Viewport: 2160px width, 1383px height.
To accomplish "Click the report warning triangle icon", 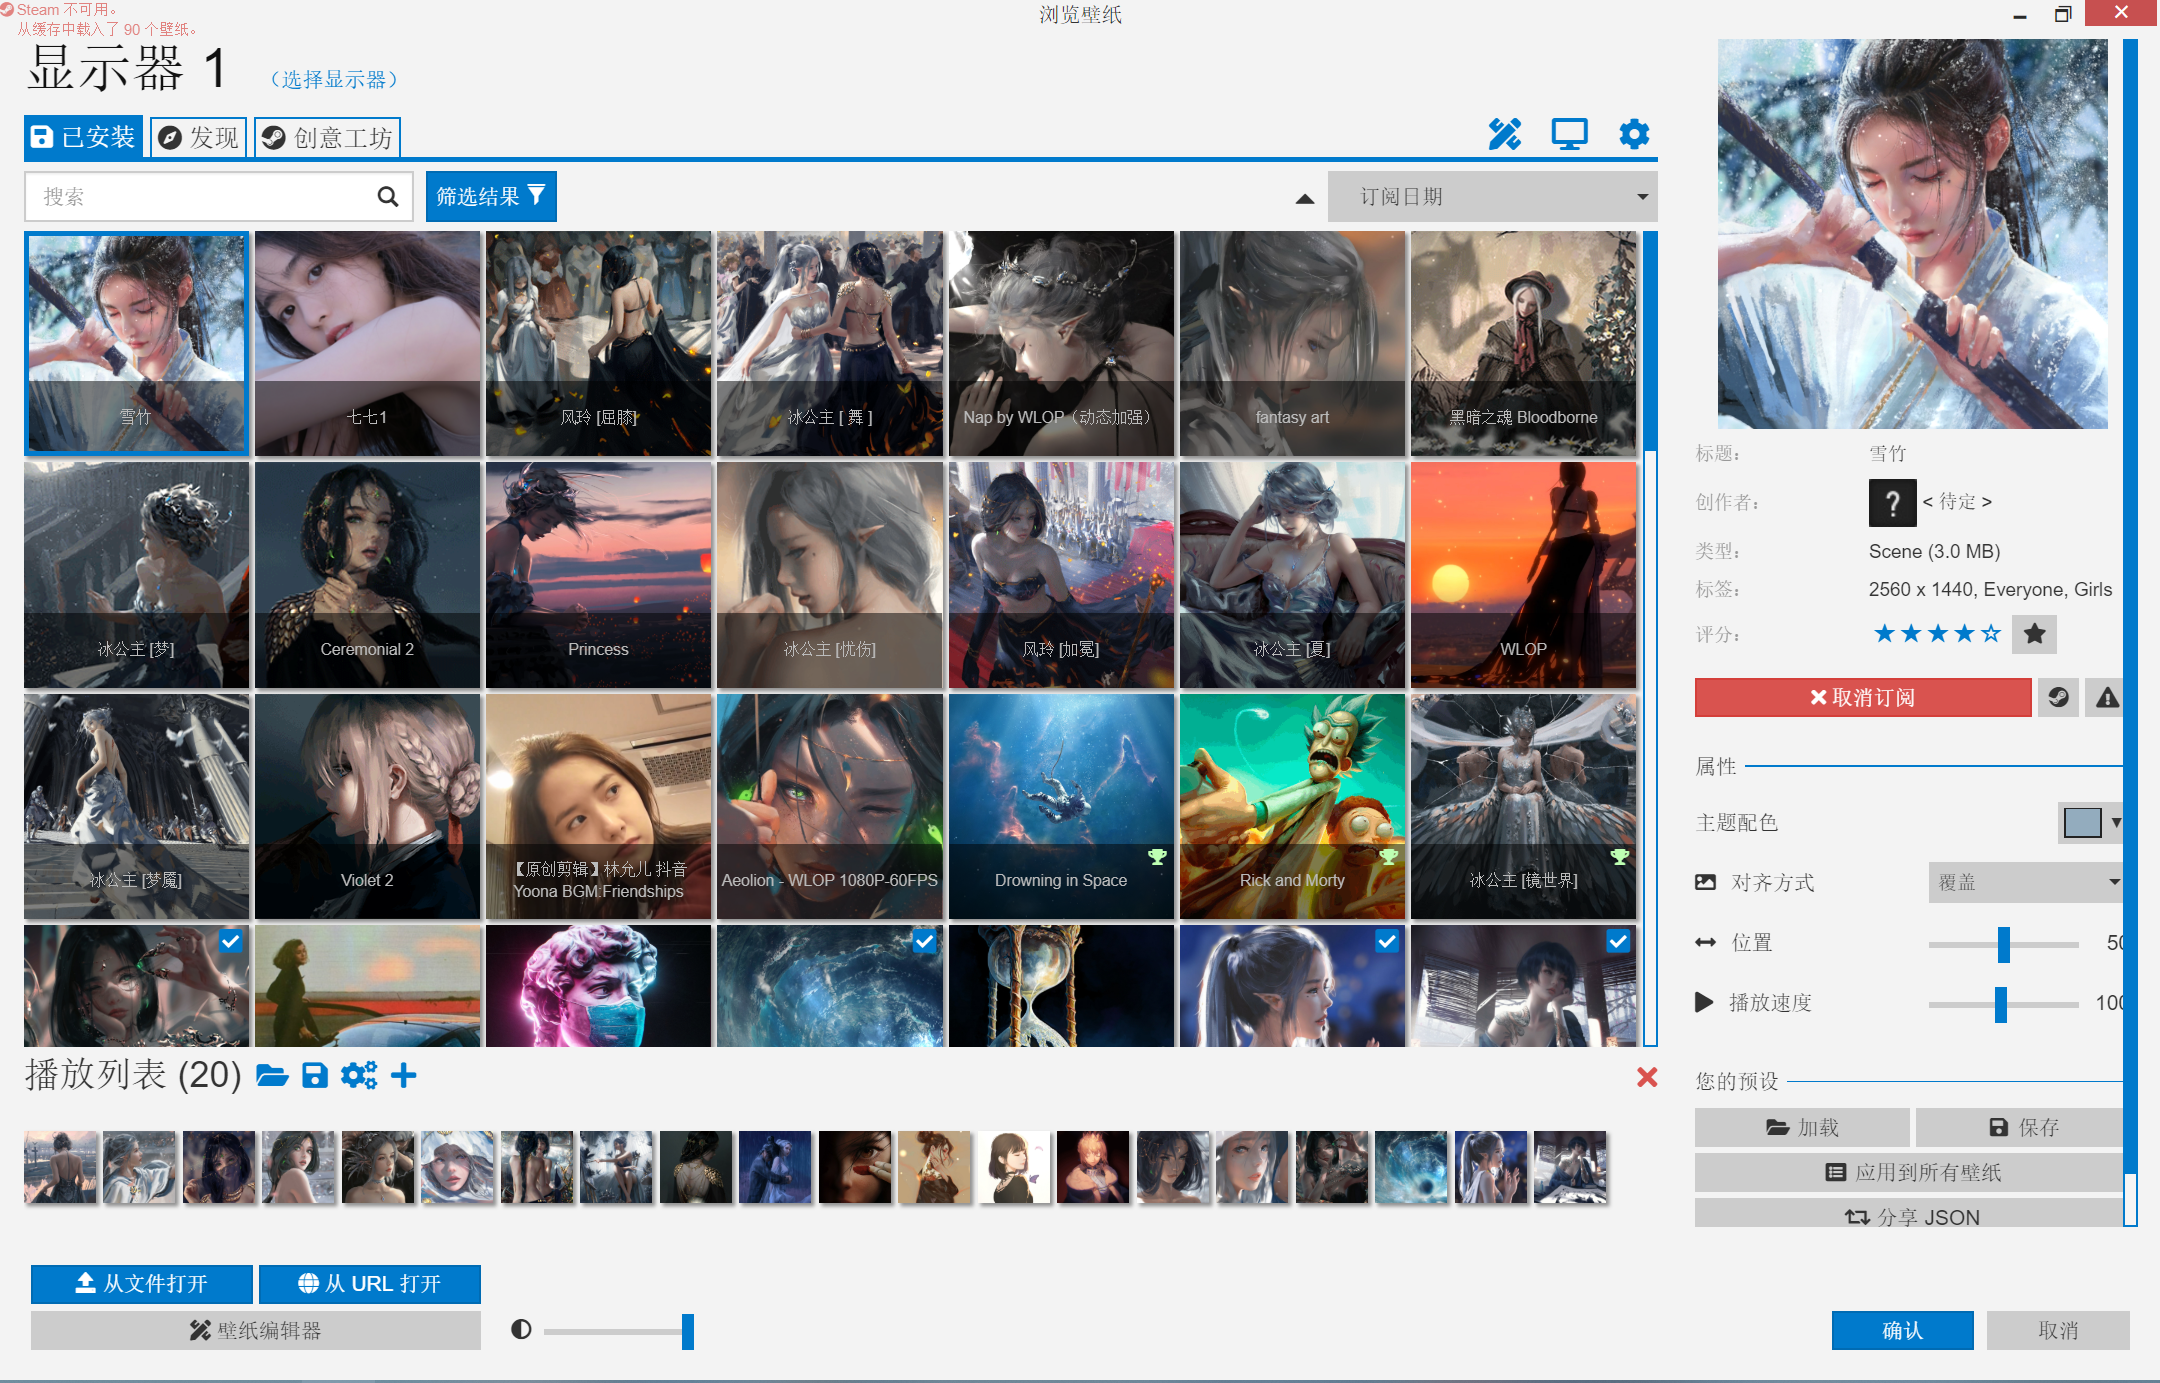I will point(2107,698).
